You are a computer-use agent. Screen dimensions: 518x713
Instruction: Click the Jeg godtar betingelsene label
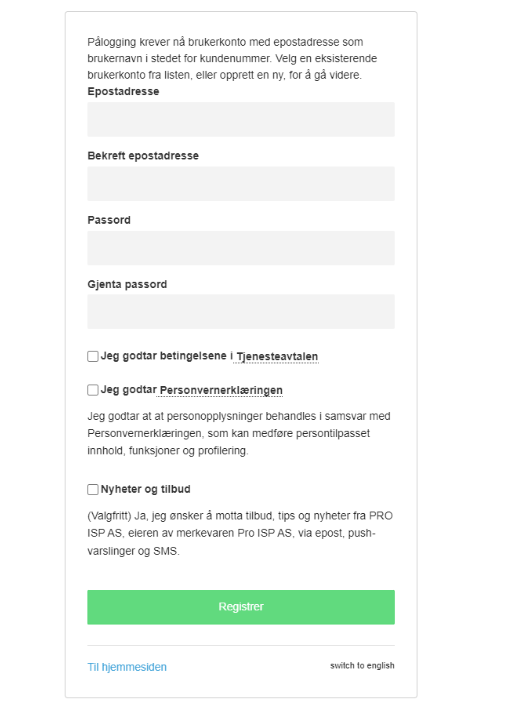tap(163, 356)
